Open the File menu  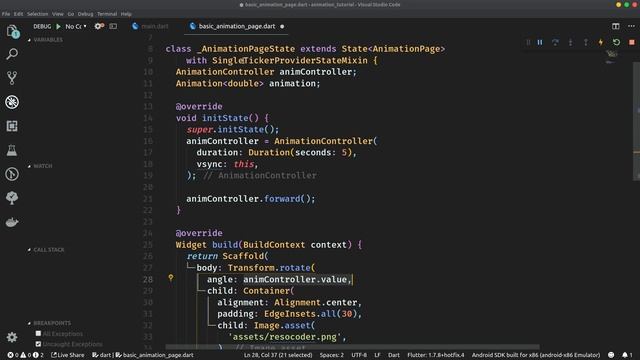coord(6,14)
